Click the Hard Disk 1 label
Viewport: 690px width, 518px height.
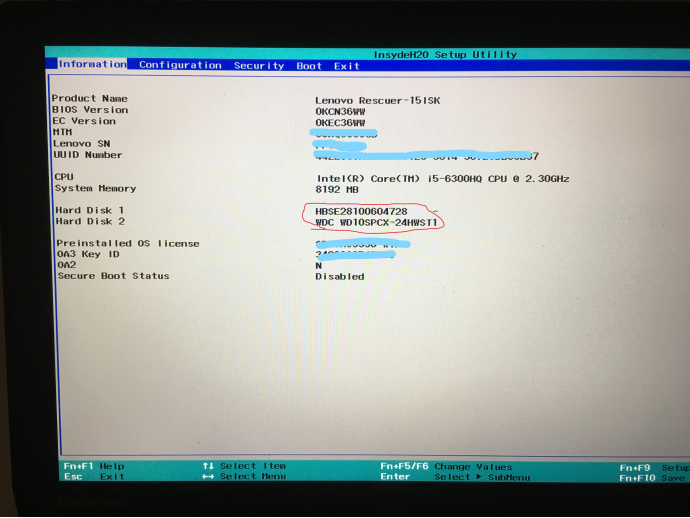tap(90, 210)
